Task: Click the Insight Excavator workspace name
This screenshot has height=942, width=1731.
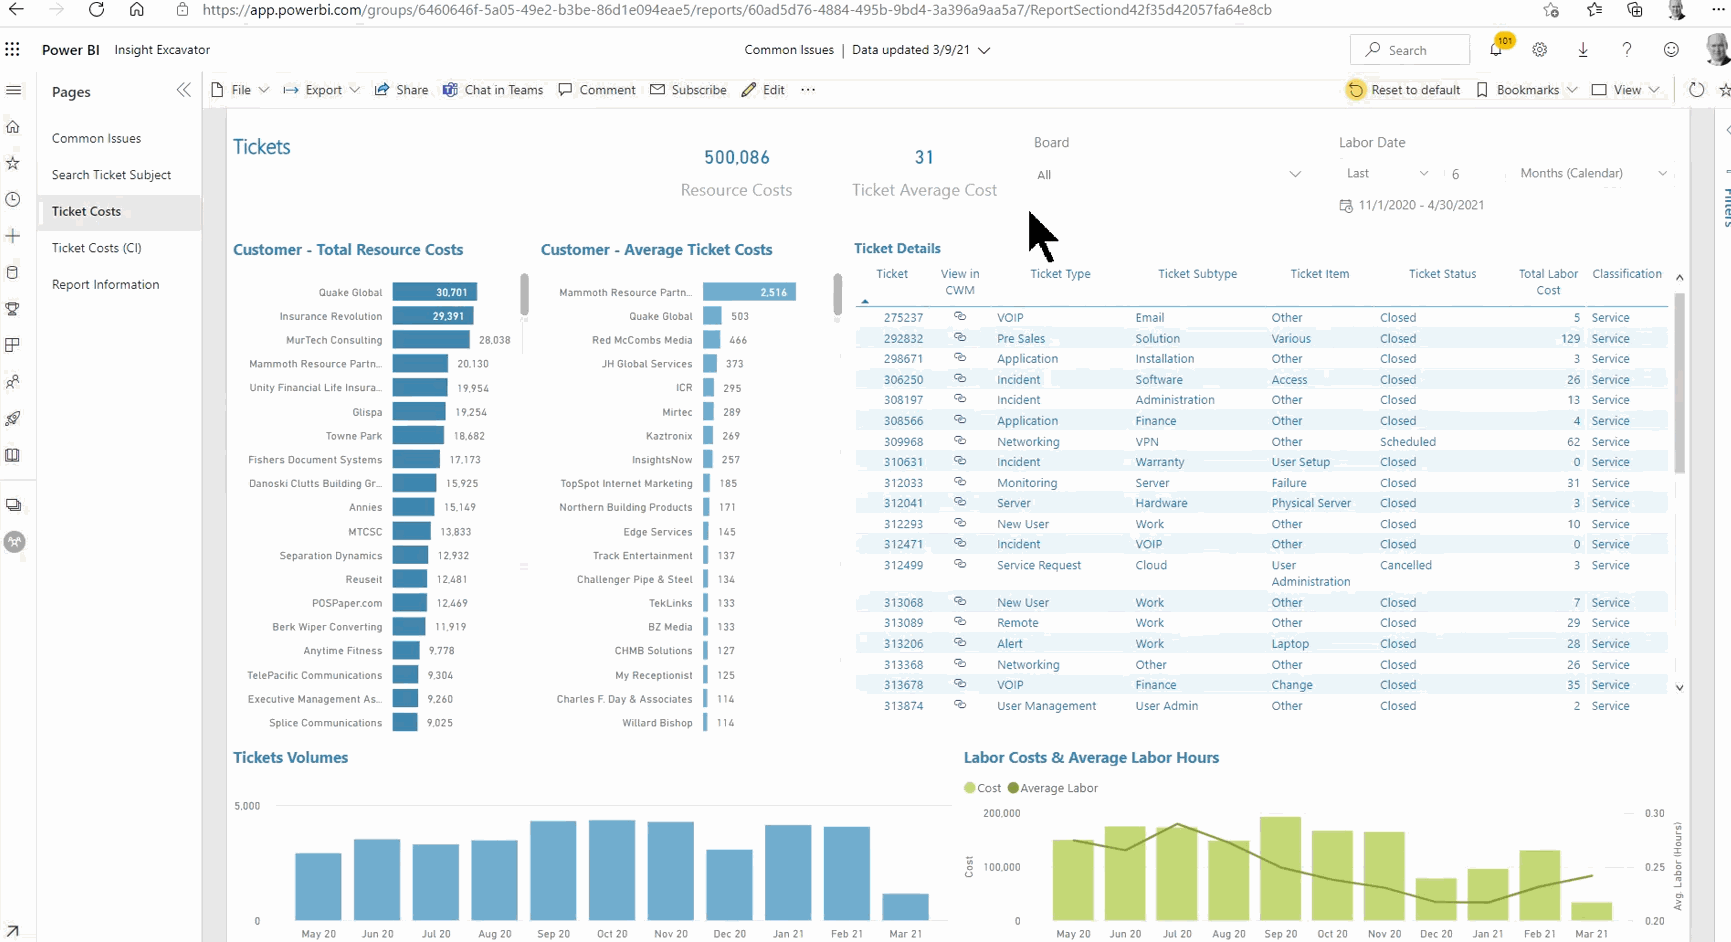Action: click(x=162, y=50)
